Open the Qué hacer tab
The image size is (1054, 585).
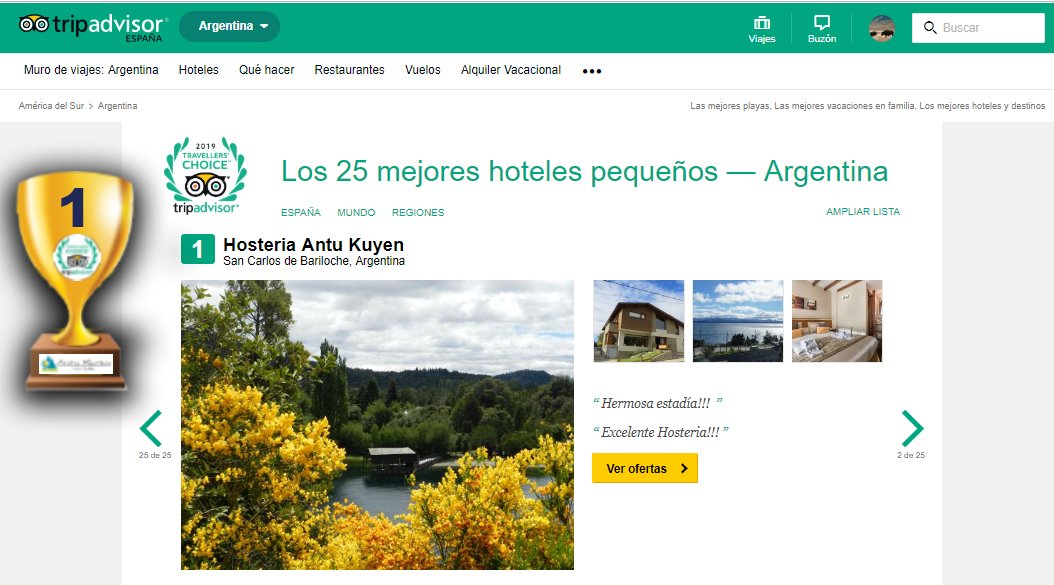pos(266,70)
